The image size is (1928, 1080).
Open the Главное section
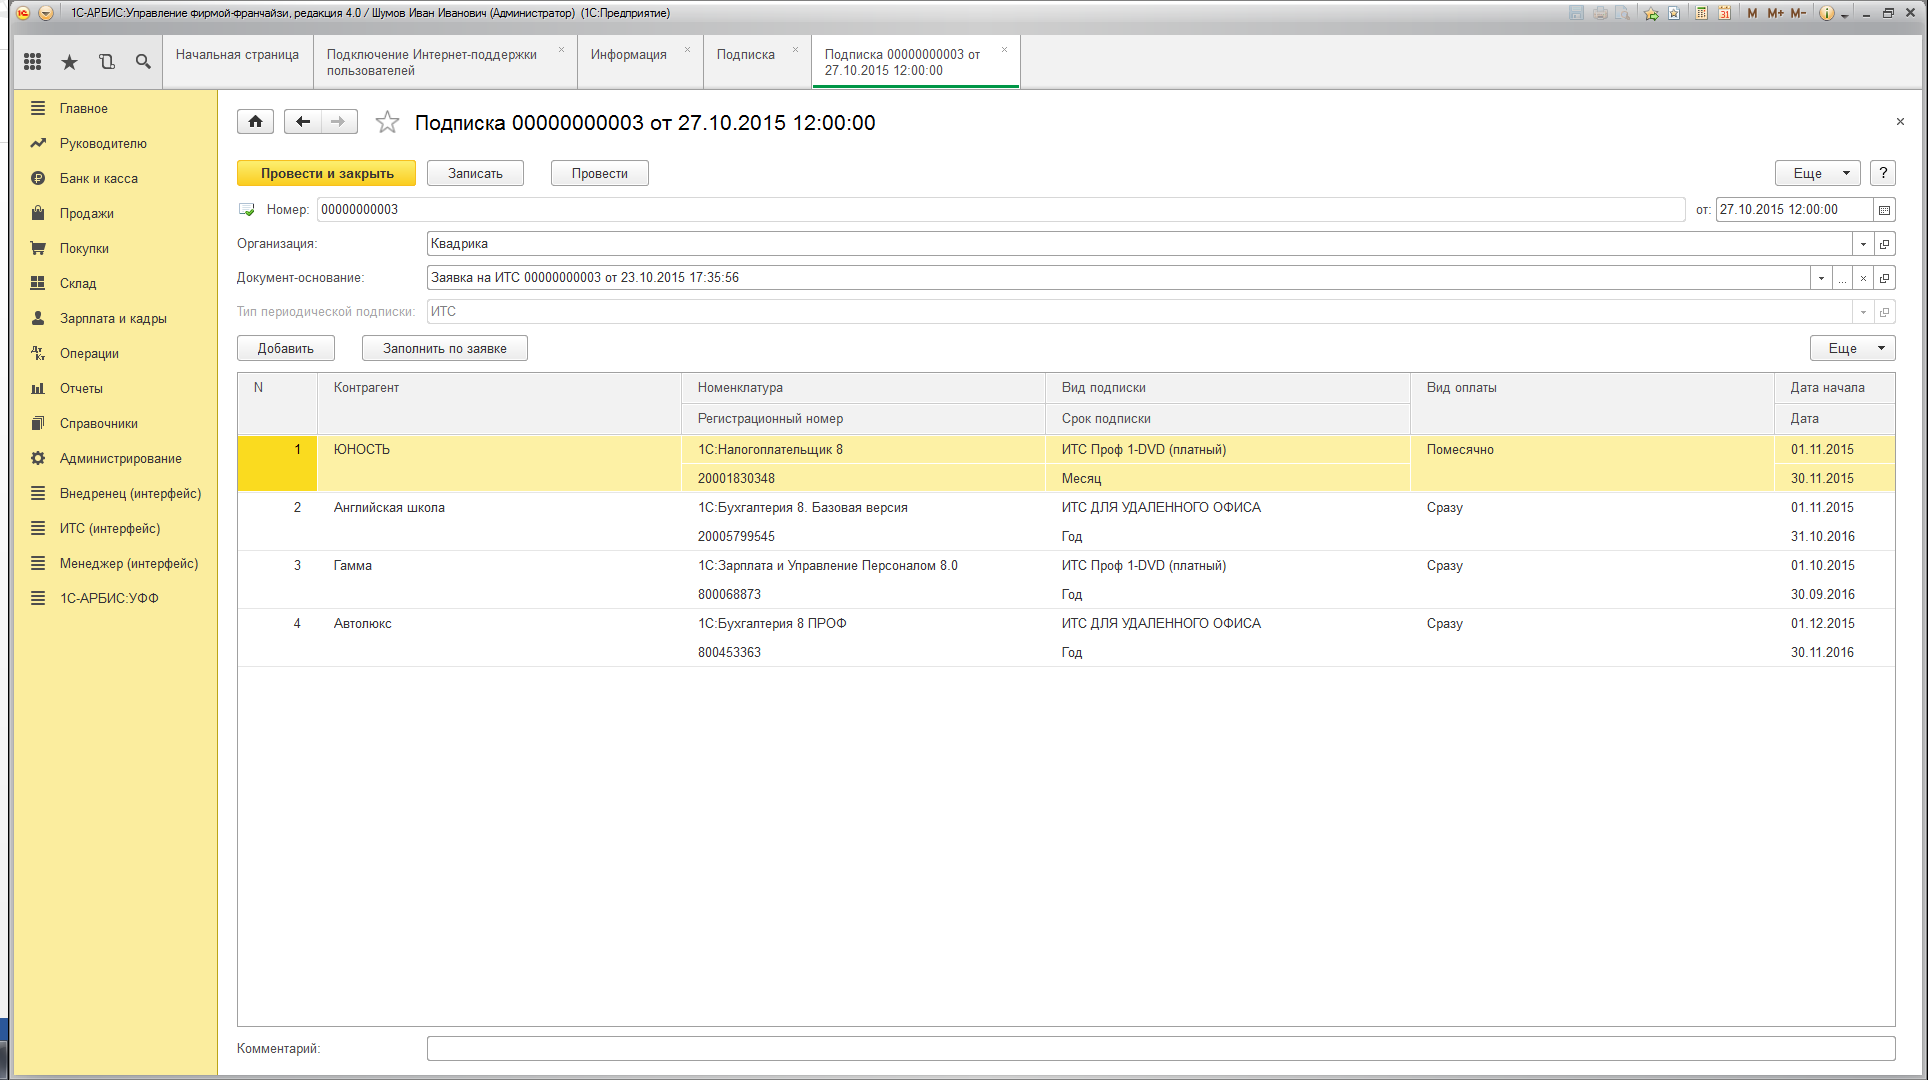pos(84,108)
